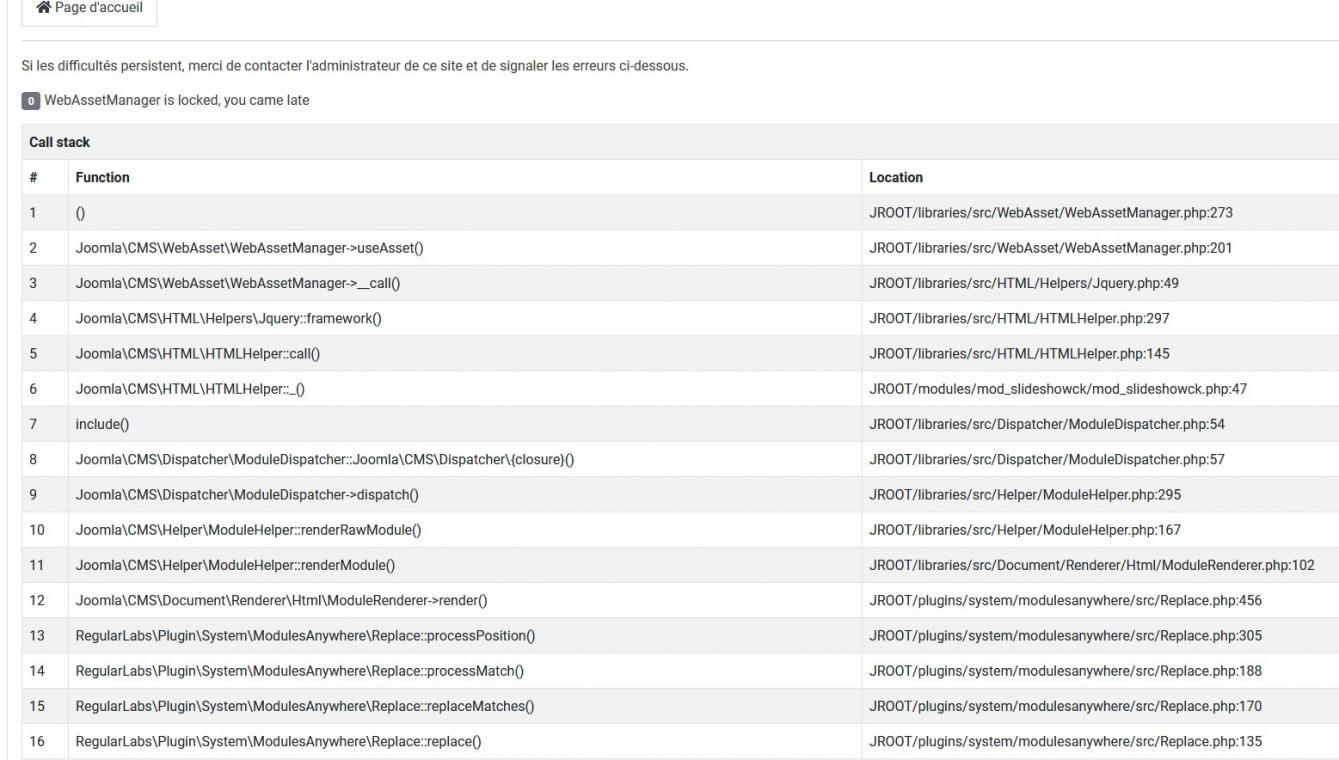Select the WebAssetManager->__call() function cell

[463, 283]
